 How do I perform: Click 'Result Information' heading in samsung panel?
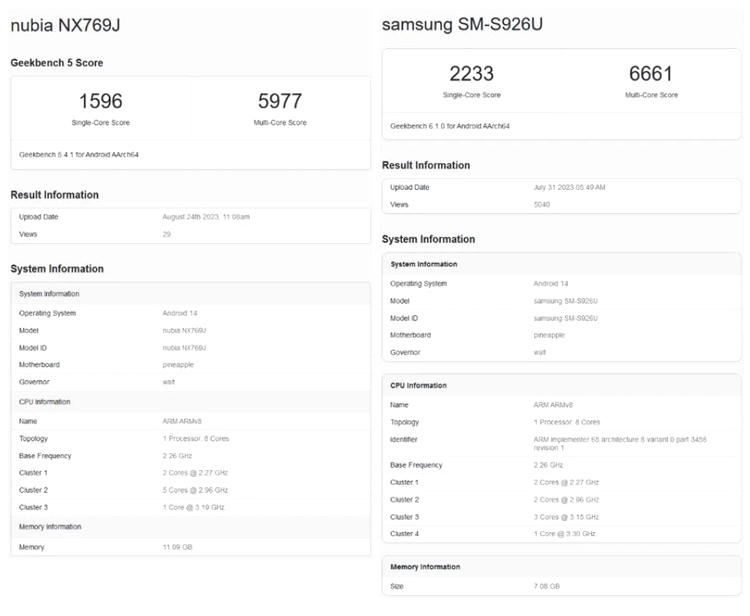click(x=426, y=165)
